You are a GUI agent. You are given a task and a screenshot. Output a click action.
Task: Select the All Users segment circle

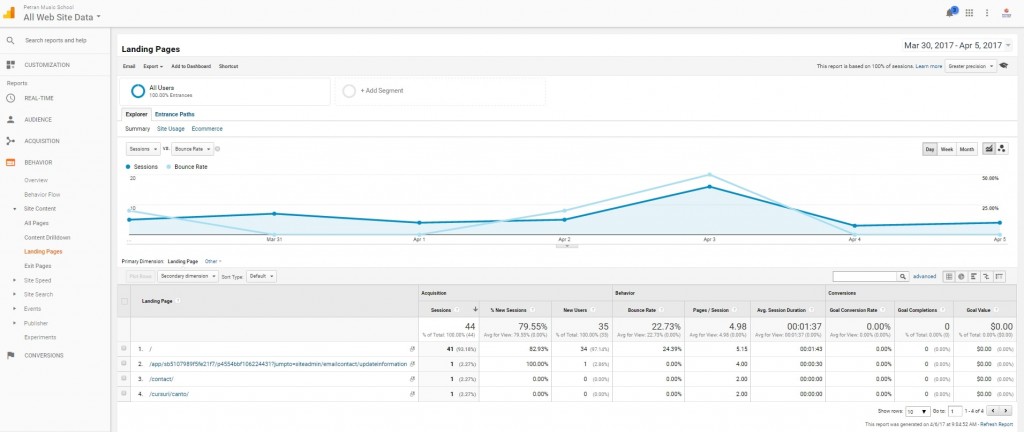pos(138,91)
